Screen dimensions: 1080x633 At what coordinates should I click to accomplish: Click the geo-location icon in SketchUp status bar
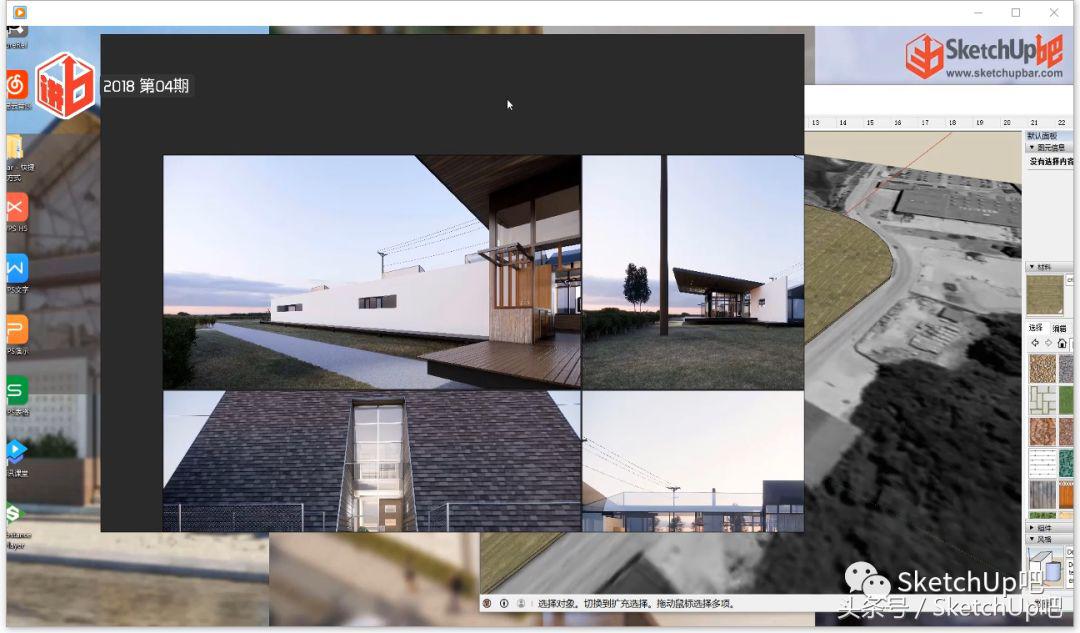[487, 603]
